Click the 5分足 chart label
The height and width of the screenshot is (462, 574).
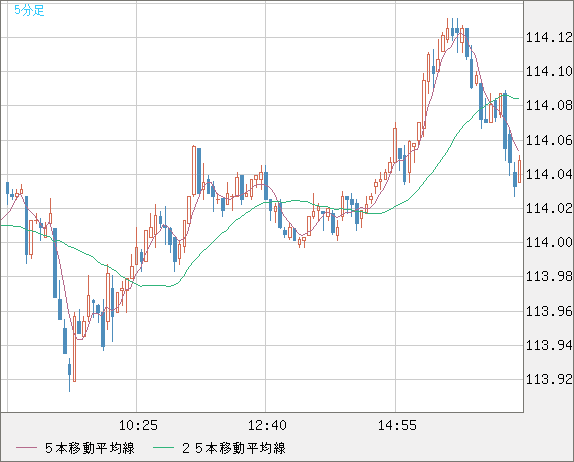tap(29, 10)
